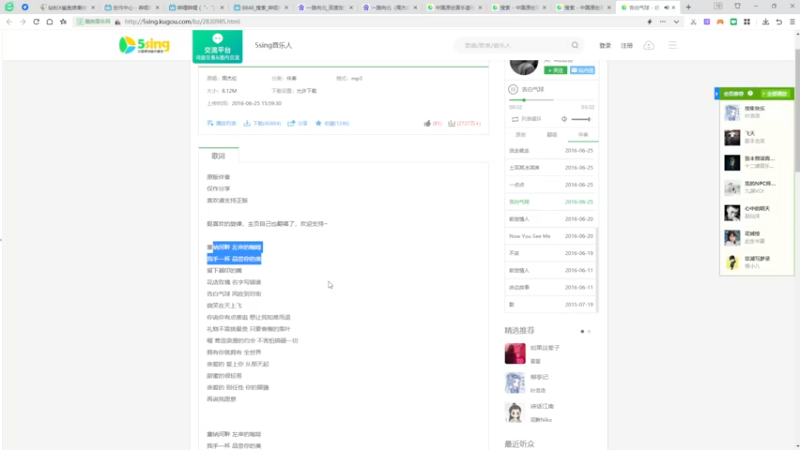Viewport: 800px width, 450px height.
Task: Switch 精选推荐 carousel to second dot
Action: [x=589, y=332]
